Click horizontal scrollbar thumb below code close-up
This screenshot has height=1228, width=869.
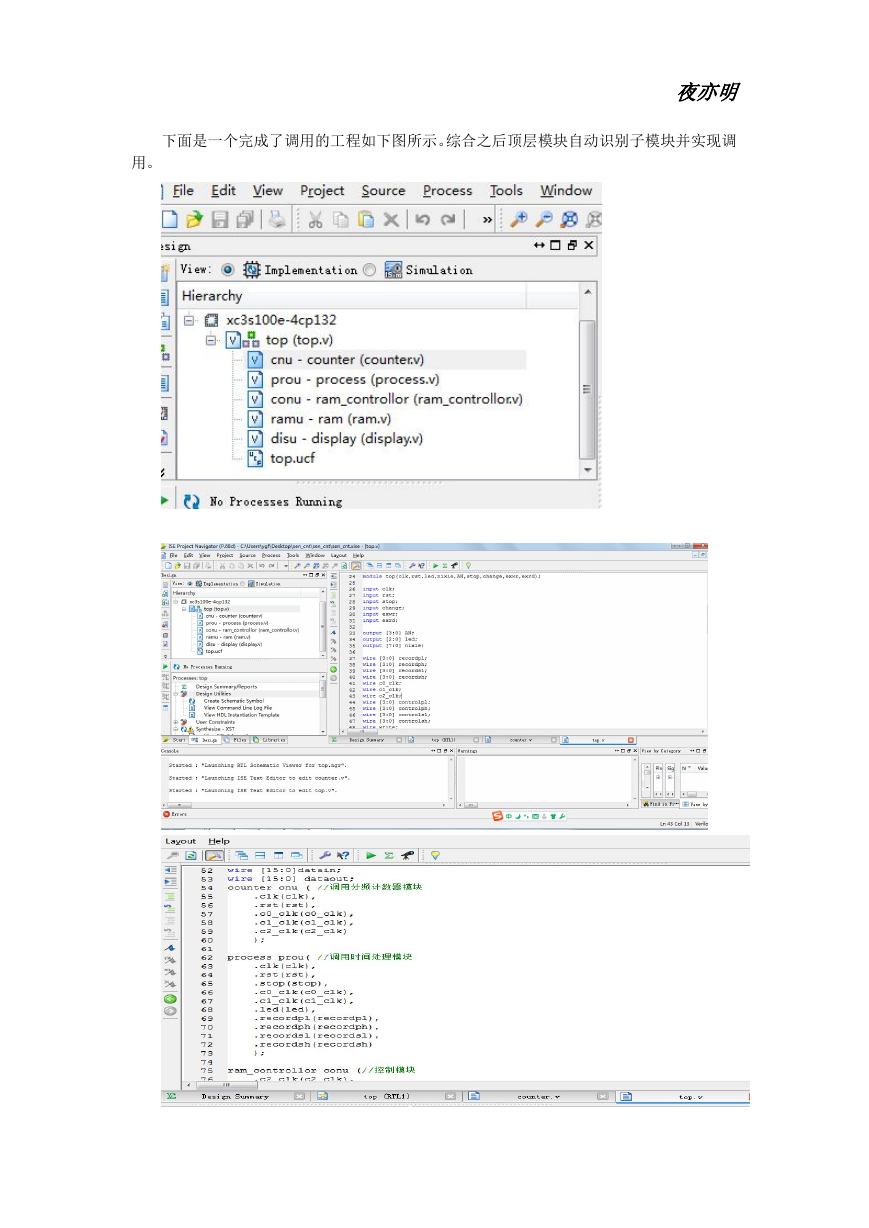coord(226,1084)
